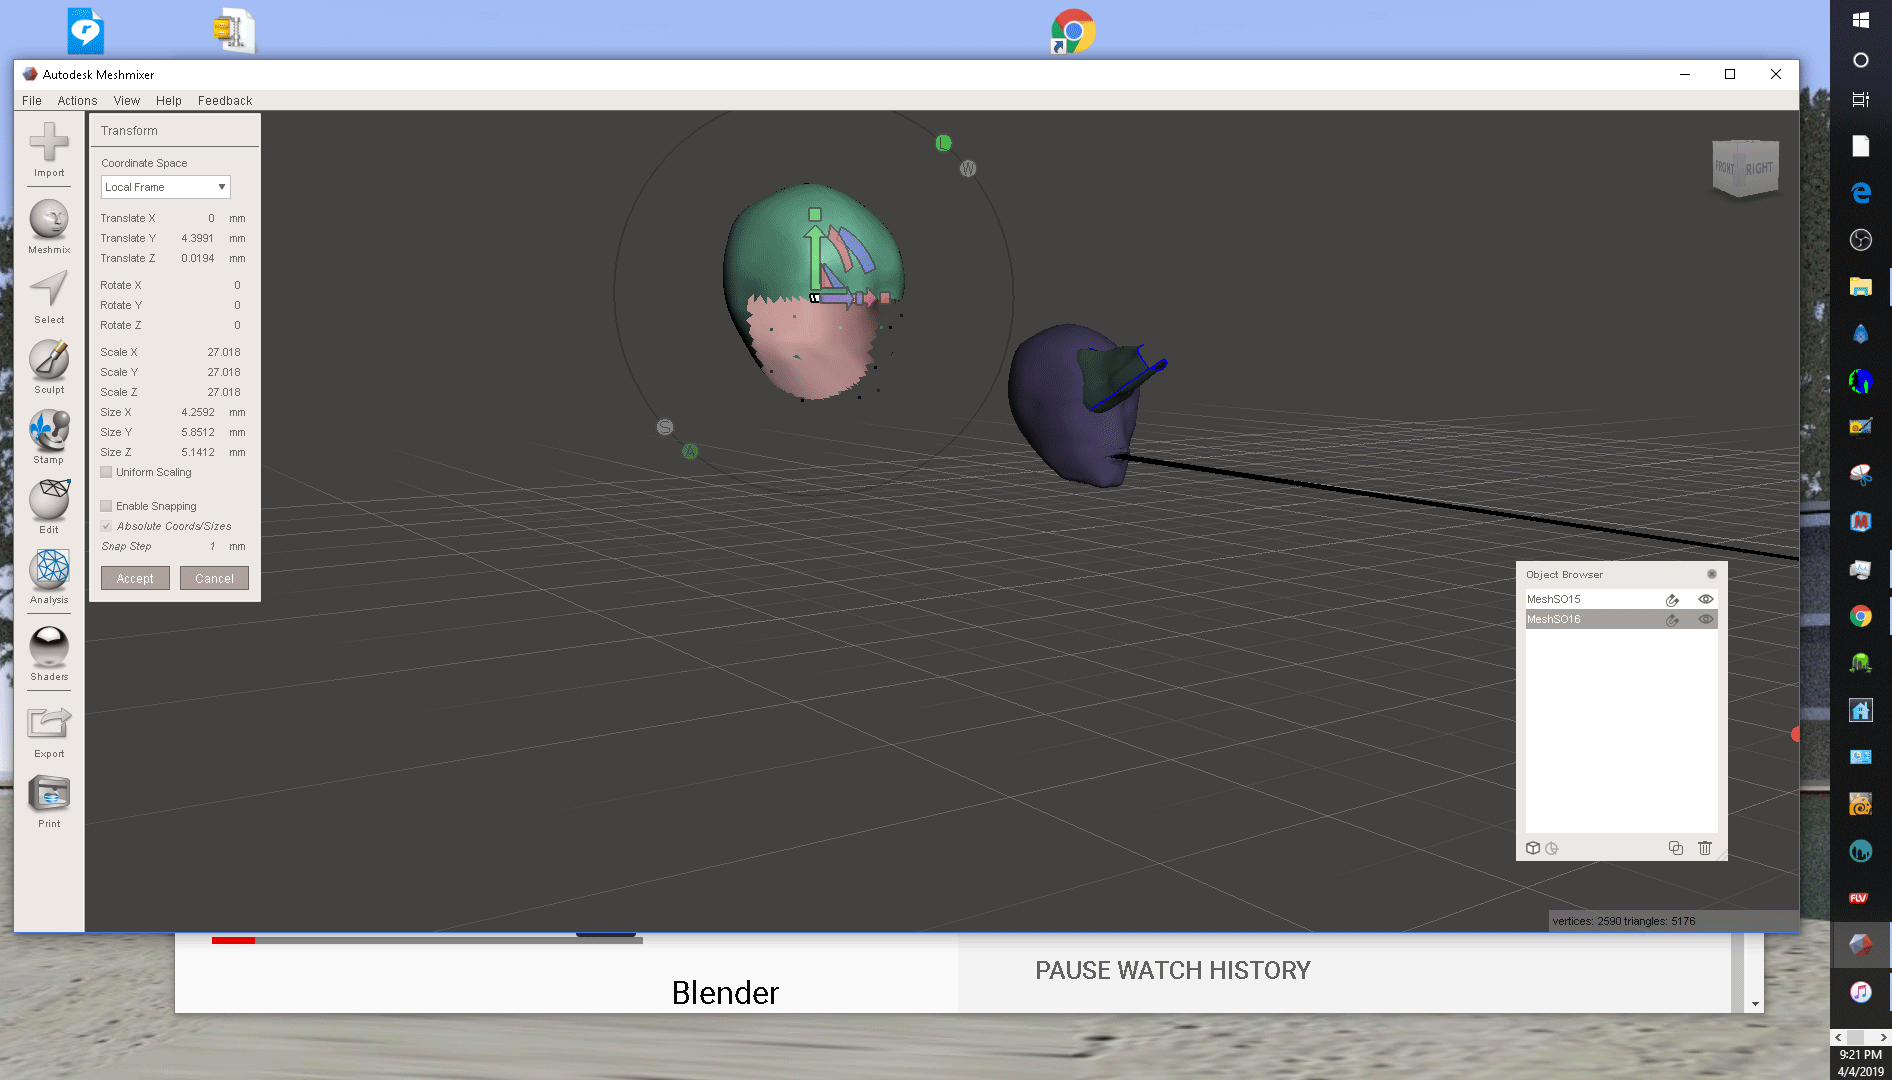Click the Accept button in Transform panel
1892x1080 pixels.
[x=135, y=578]
